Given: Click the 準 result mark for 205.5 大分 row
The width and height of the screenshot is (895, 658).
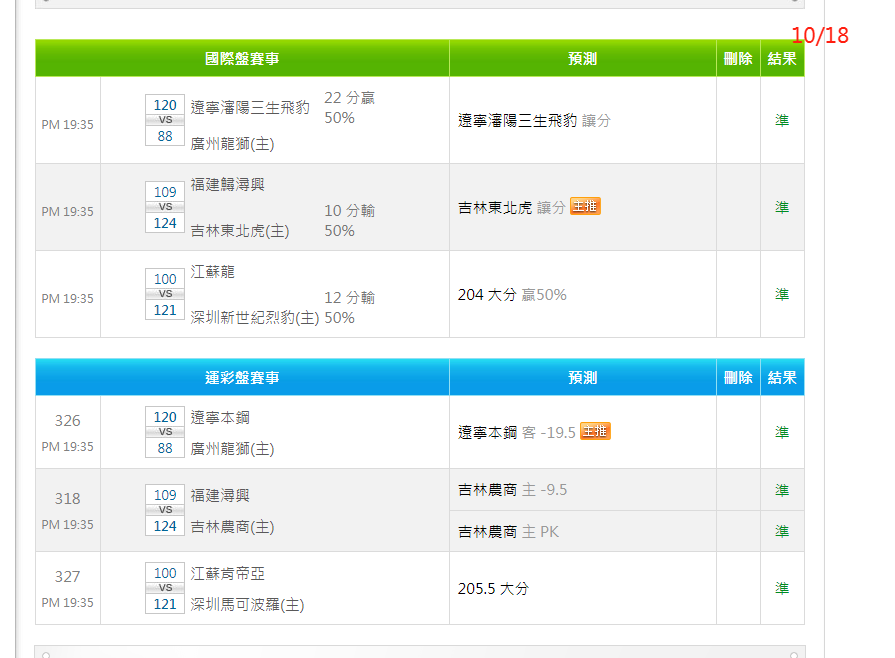Looking at the screenshot, I should click(782, 589).
